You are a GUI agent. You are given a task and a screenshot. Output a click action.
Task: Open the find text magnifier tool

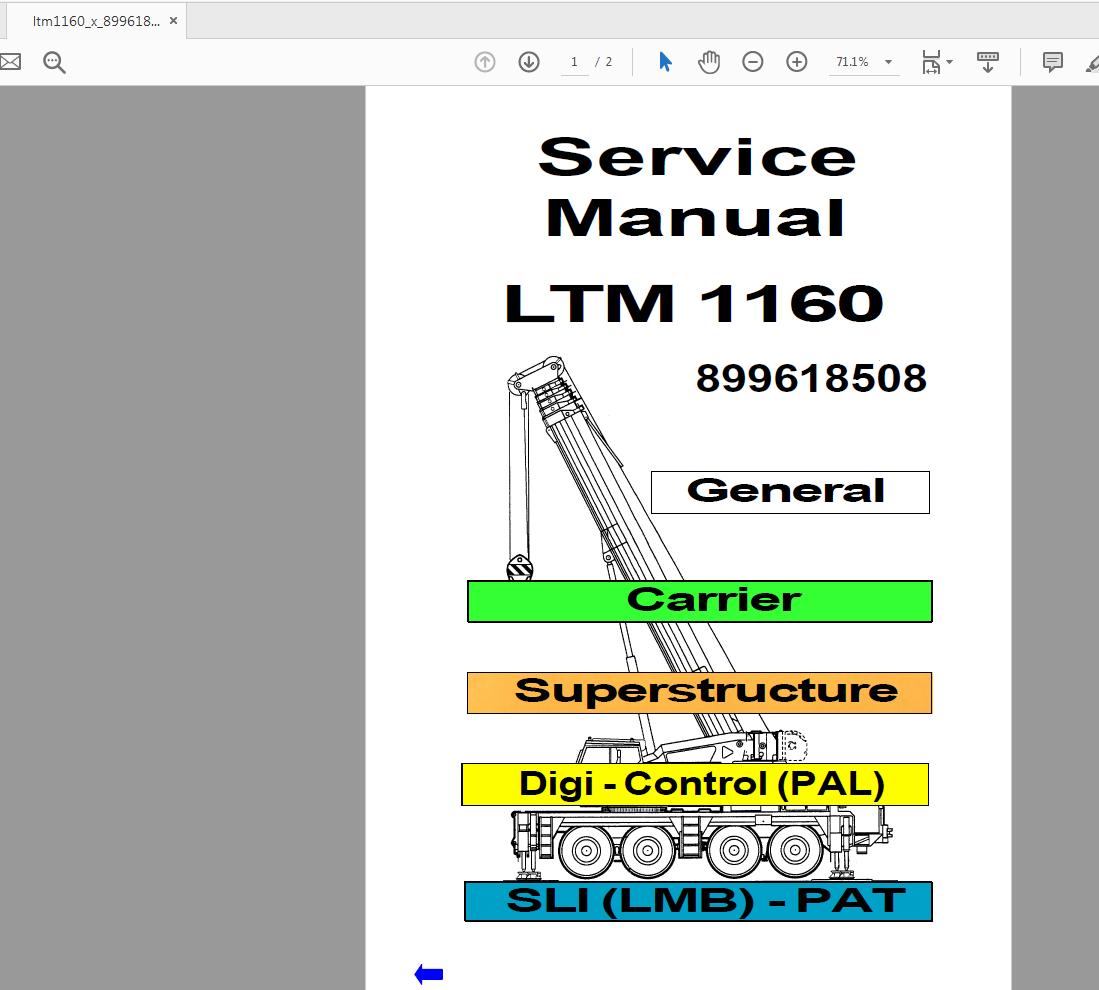54,62
